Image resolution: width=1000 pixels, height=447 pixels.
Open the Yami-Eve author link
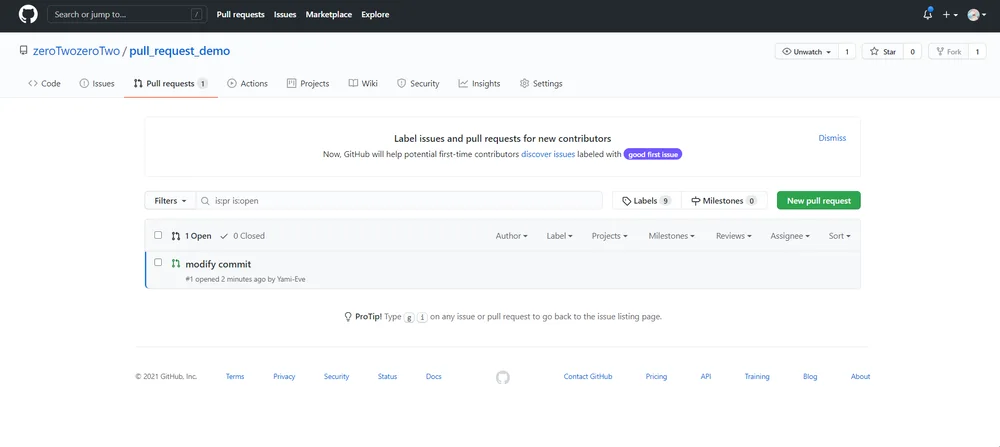(291, 279)
